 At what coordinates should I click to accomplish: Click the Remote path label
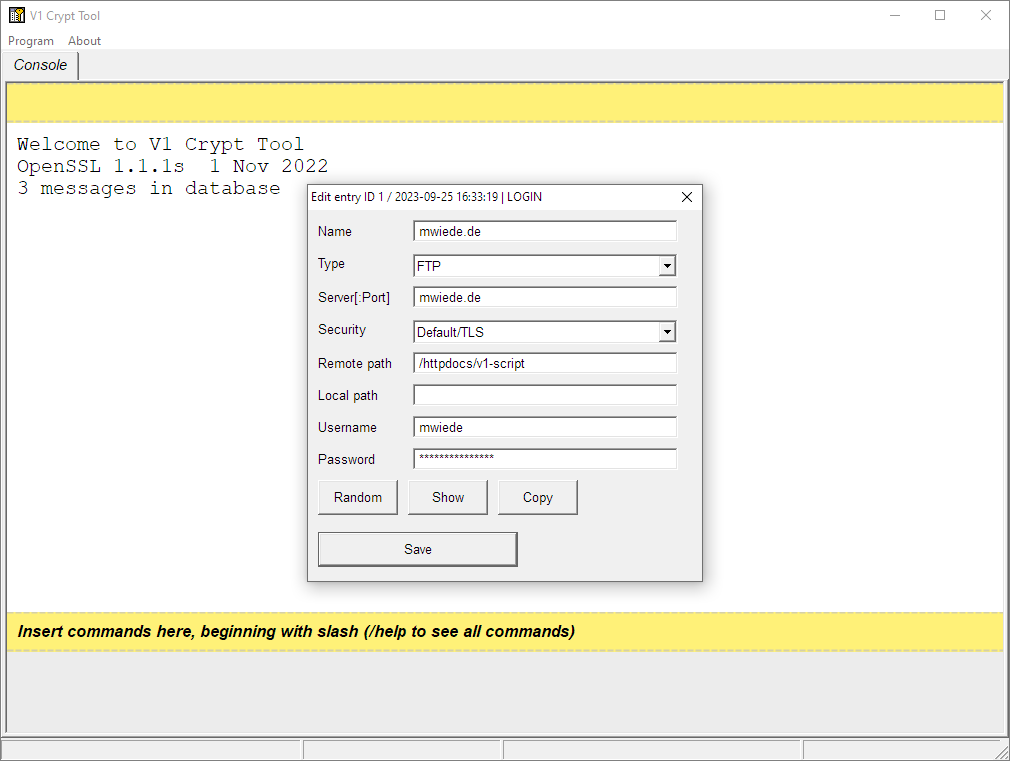[x=354, y=363]
